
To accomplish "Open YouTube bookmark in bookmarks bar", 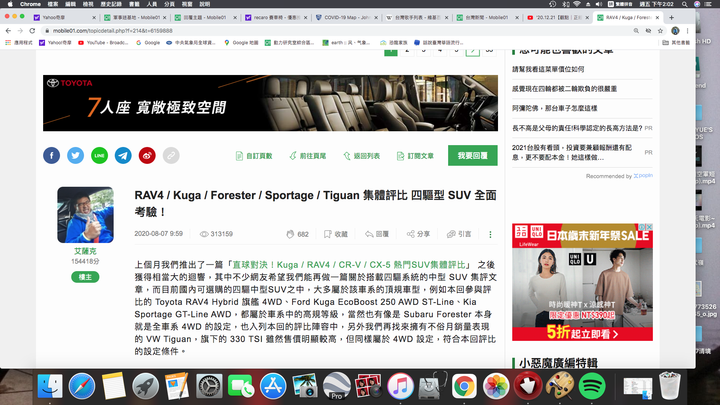I will [103, 43].
